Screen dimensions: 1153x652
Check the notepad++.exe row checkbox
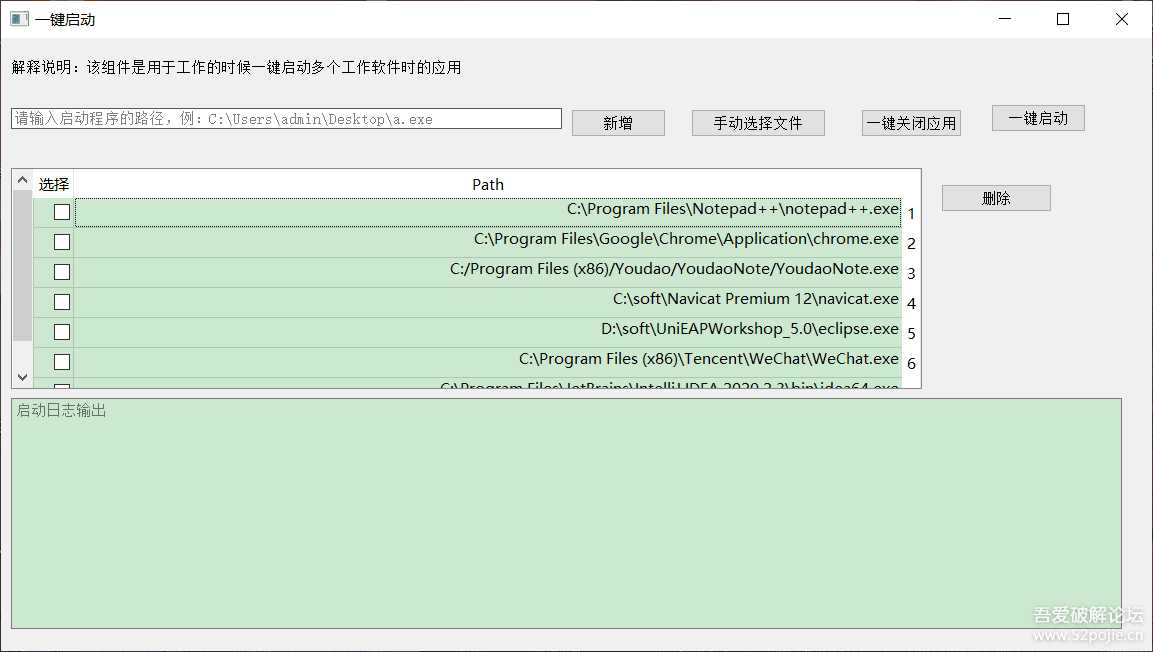(x=62, y=212)
